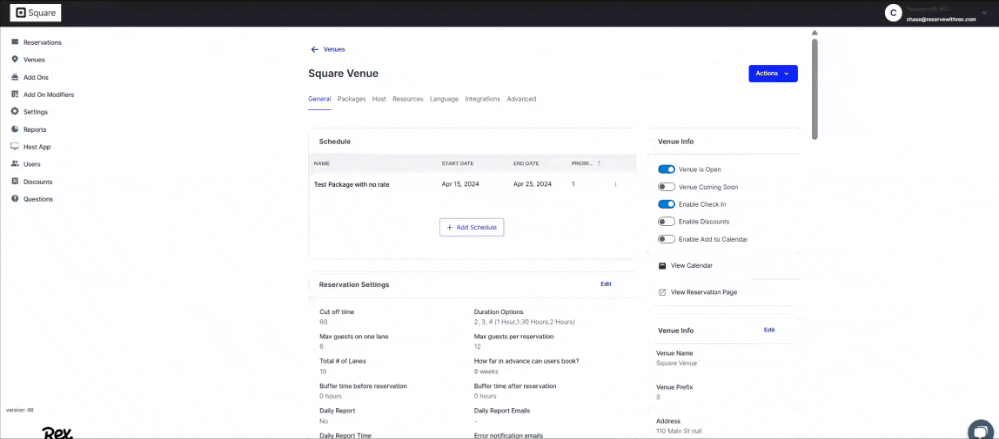Viewport: 999px width, 439px height.
Task: Switch to the Integrations tab
Action: pyautogui.click(x=482, y=99)
